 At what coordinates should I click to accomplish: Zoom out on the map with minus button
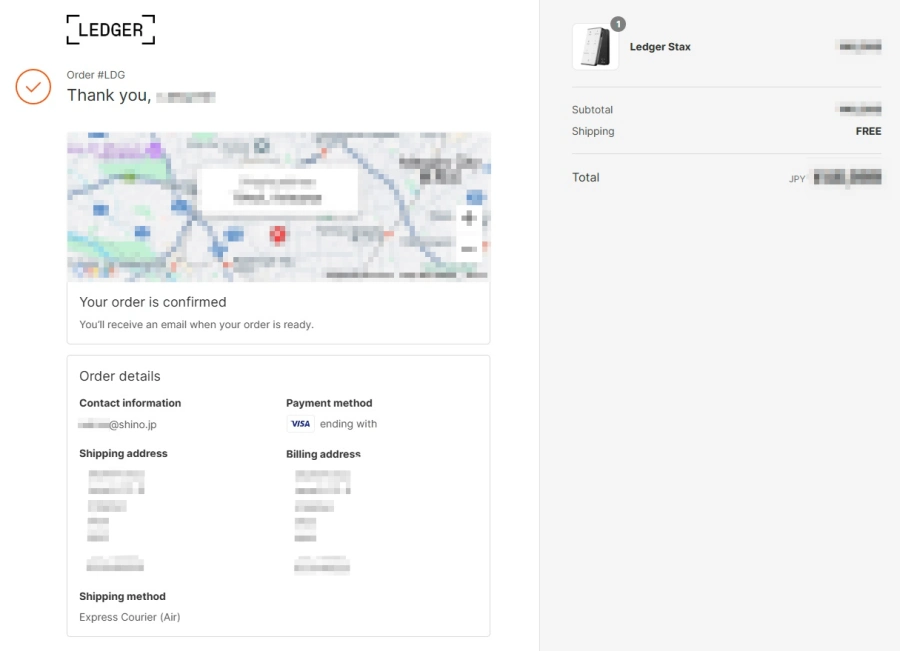(469, 248)
